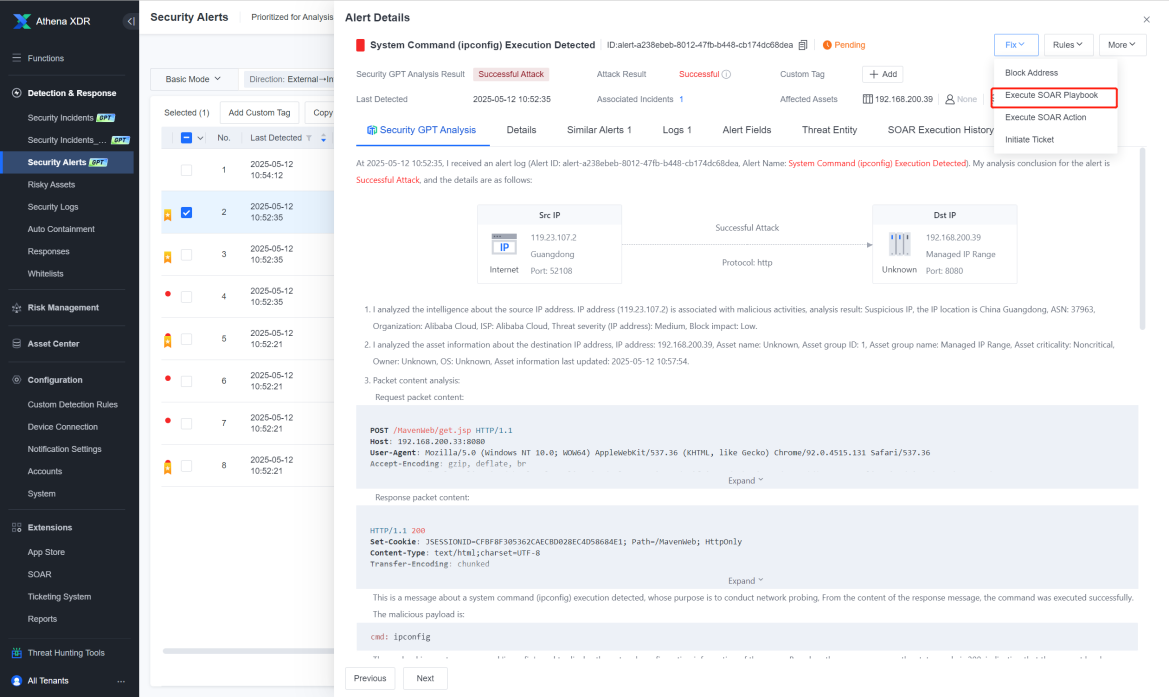Viewport: 1169px width, 697px height.
Task: Click the Previous button
Action: [x=370, y=678]
